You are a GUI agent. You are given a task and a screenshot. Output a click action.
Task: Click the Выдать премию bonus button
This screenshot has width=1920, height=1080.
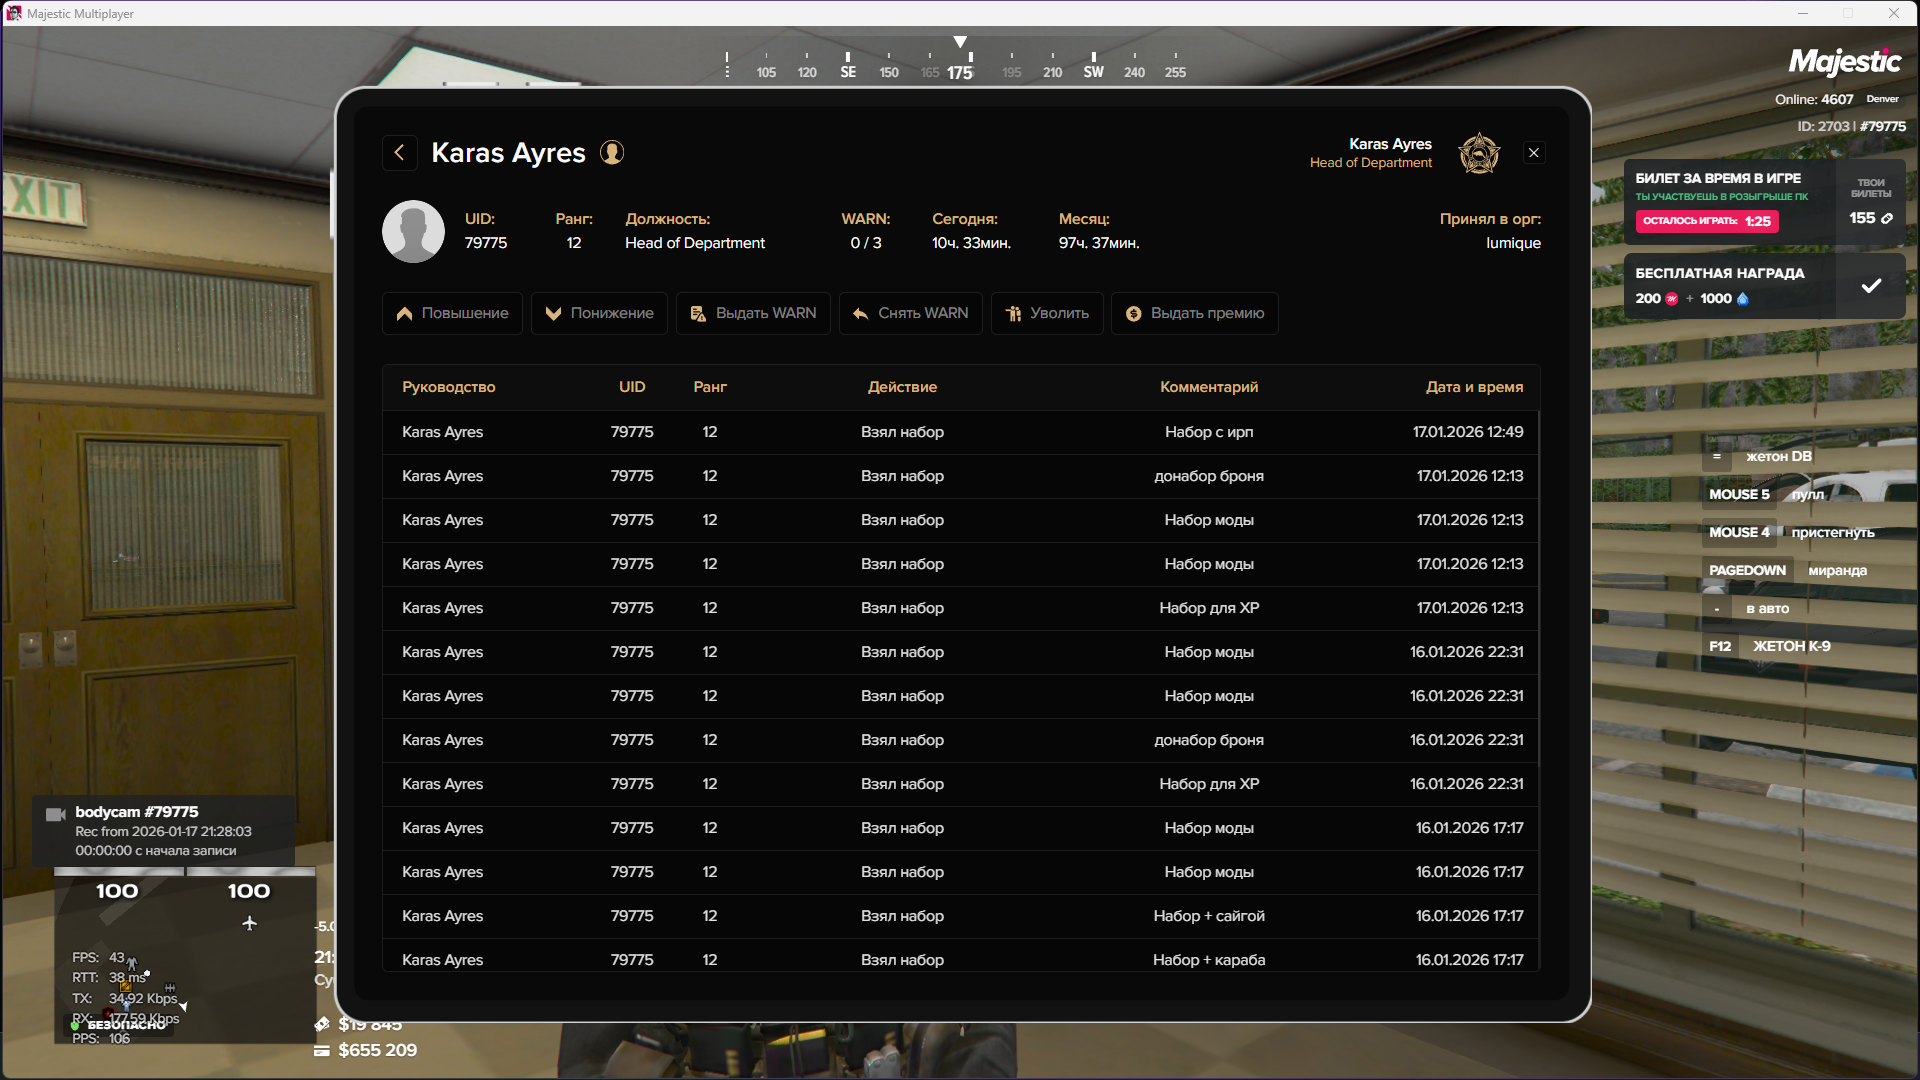pos(1194,313)
